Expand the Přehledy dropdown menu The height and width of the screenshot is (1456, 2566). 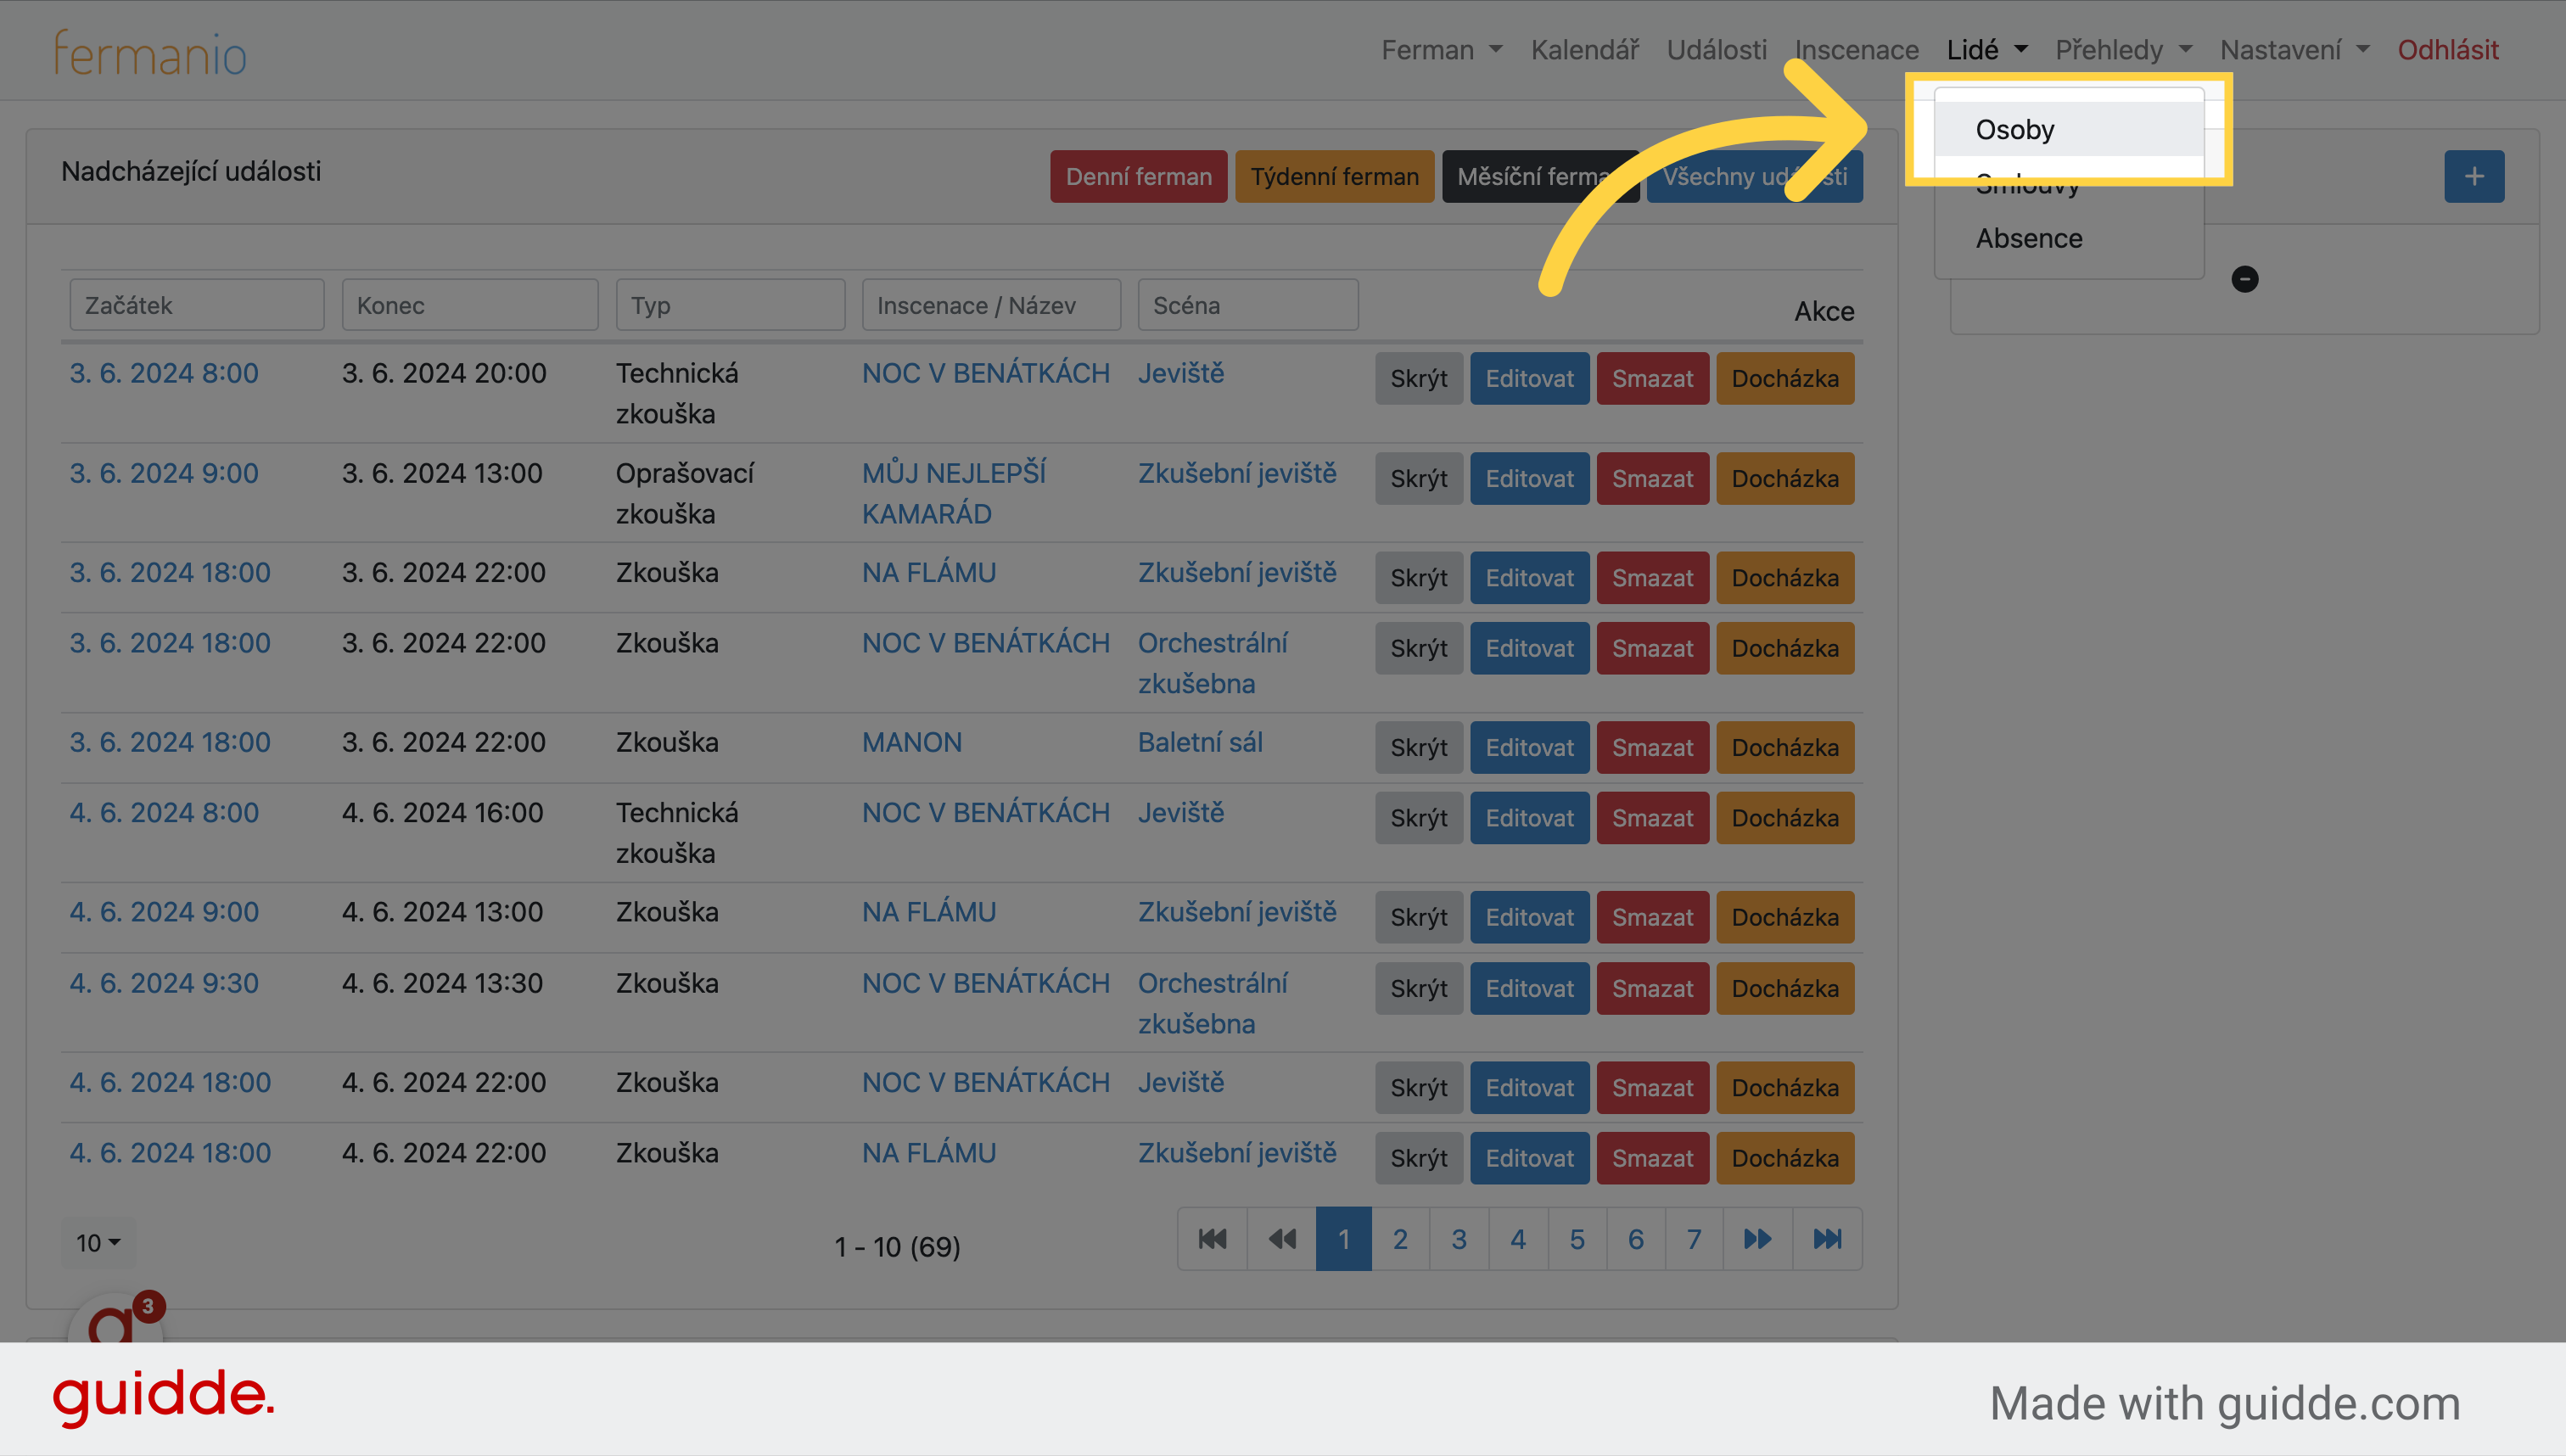[x=2123, y=50]
